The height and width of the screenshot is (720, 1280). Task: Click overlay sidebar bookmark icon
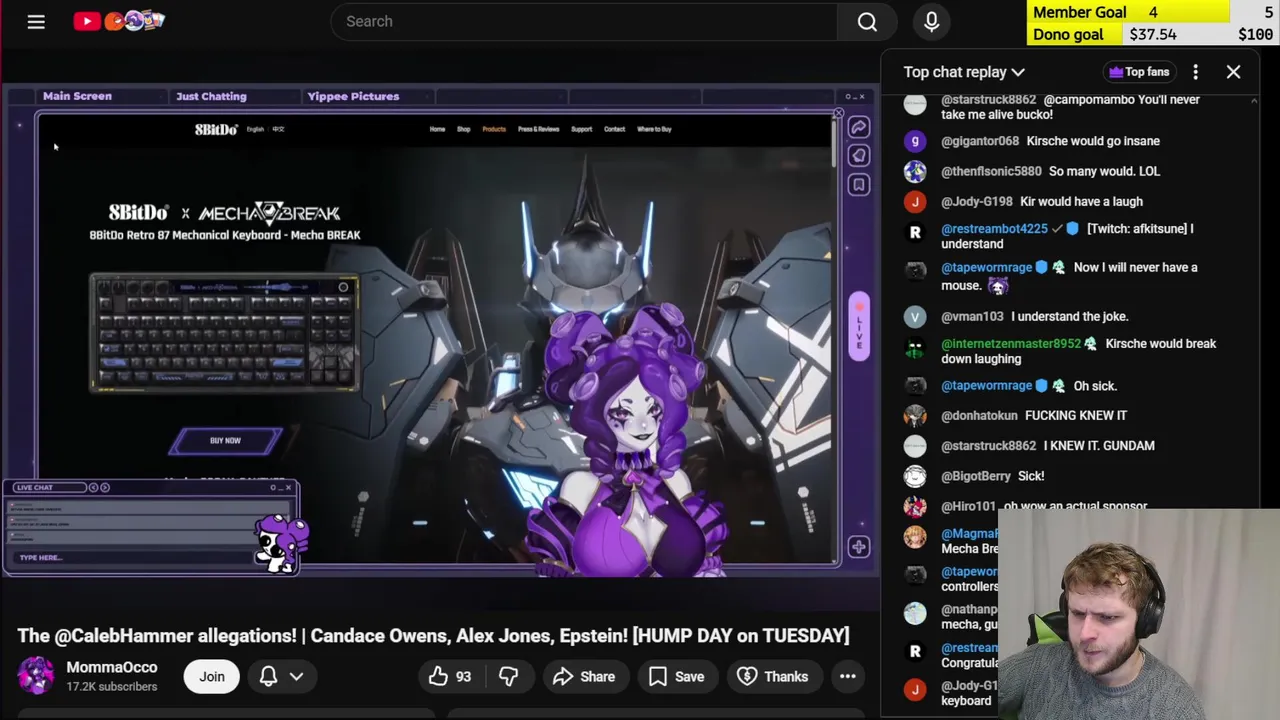pos(859,185)
